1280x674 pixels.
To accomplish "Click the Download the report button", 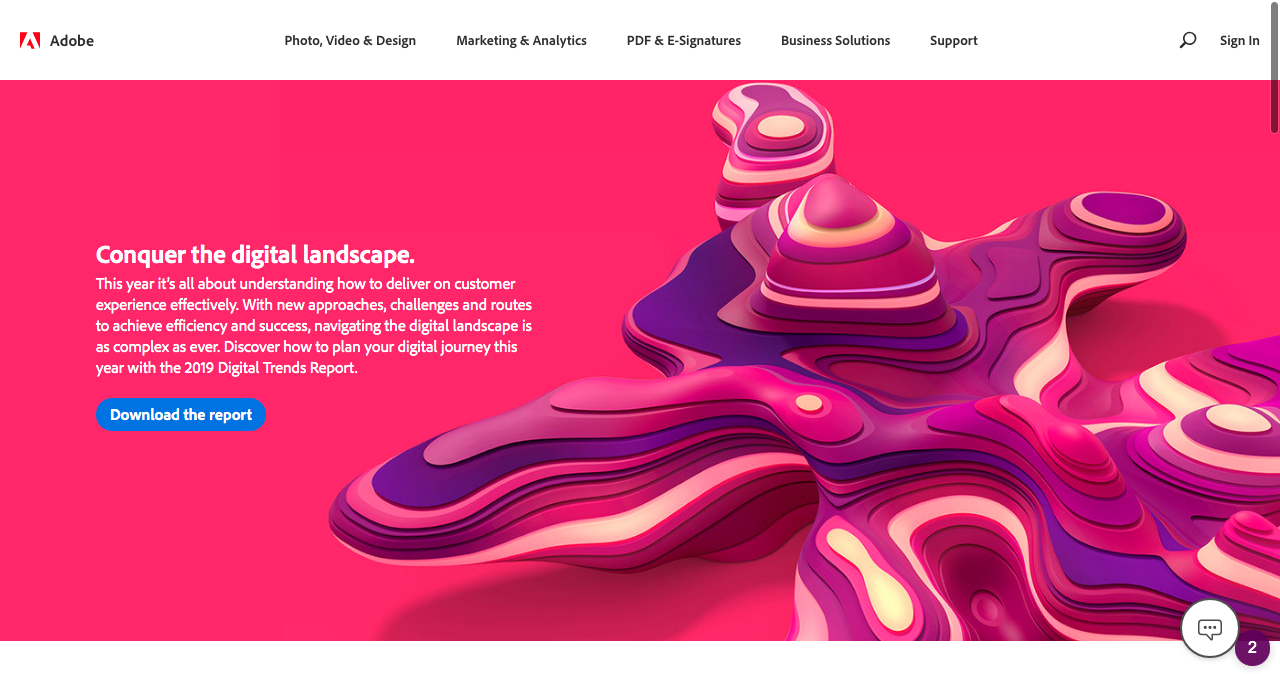I will click(x=181, y=415).
